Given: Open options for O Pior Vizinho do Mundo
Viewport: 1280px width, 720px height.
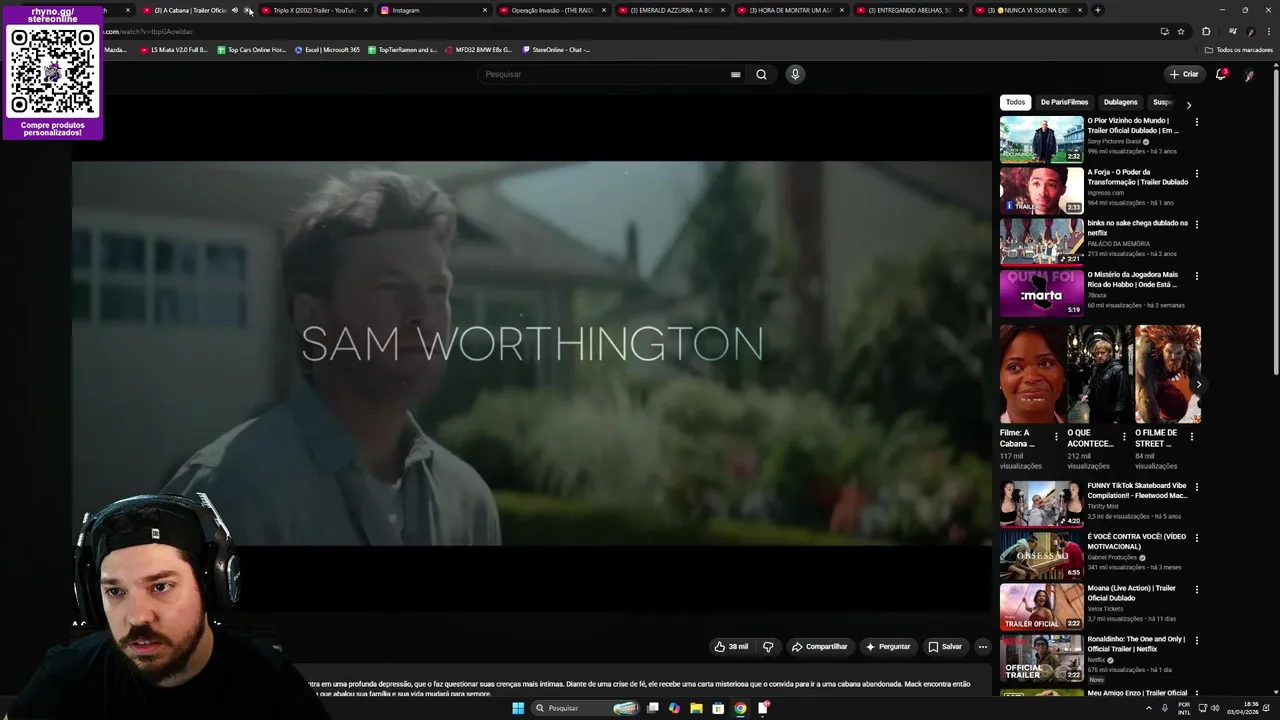Looking at the screenshot, I should (1196, 122).
